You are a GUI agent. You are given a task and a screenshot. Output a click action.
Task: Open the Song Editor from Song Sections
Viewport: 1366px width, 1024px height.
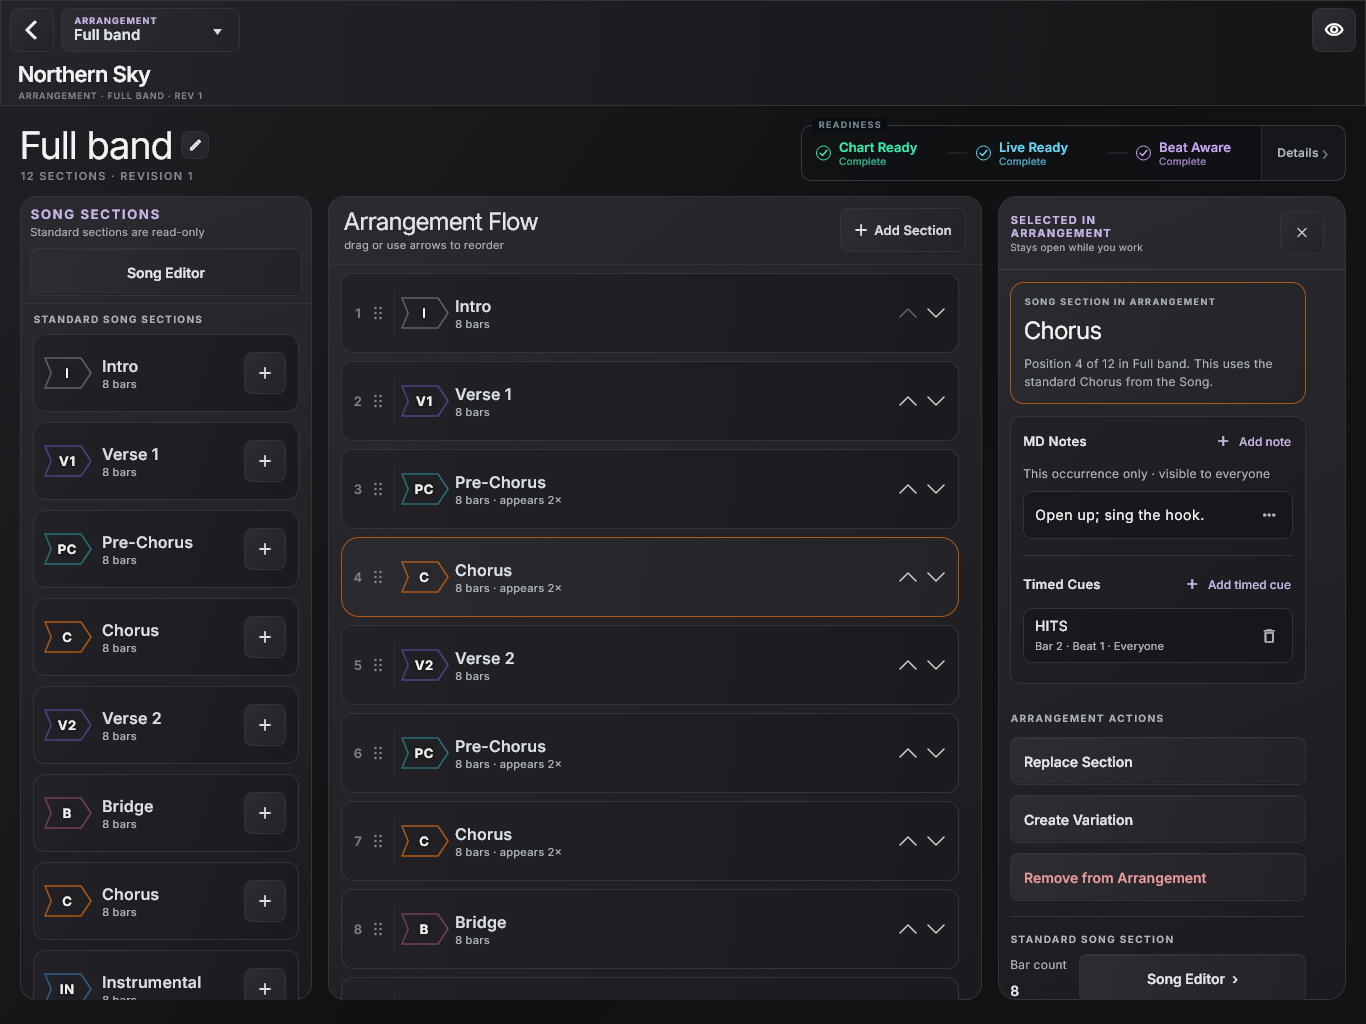(166, 273)
